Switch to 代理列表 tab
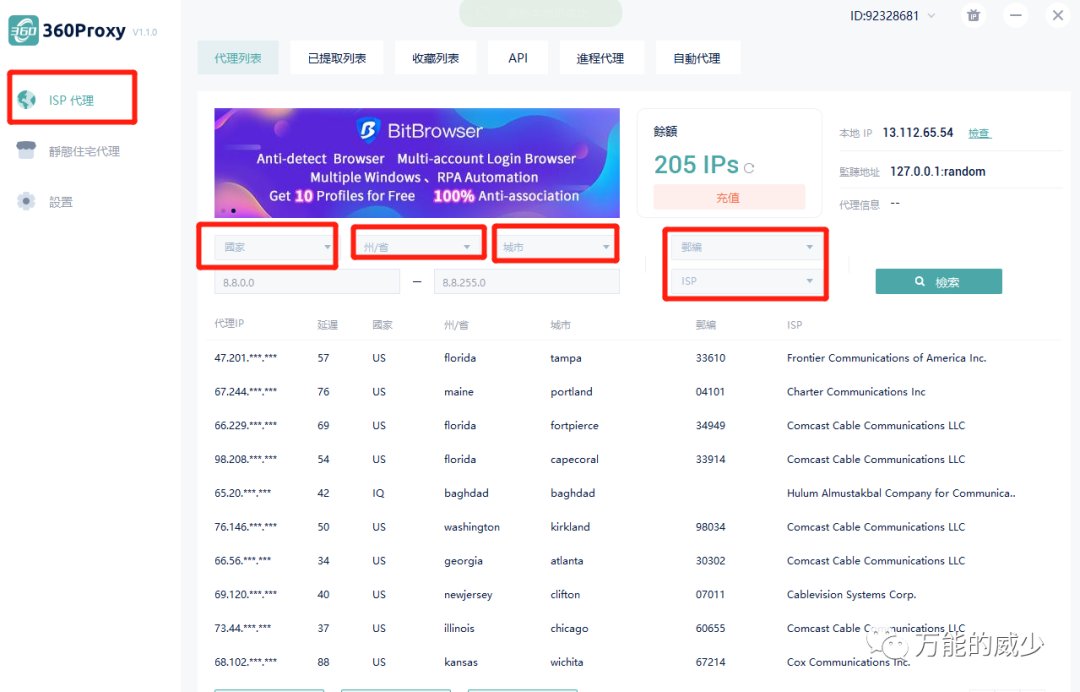This screenshot has width=1080, height=692. point(238,58)
